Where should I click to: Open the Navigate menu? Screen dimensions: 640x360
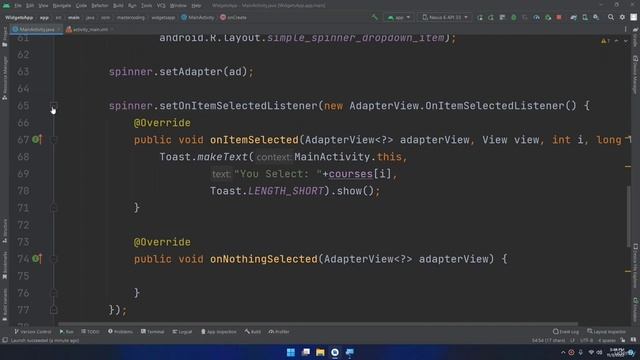click(x=62, y=6)
